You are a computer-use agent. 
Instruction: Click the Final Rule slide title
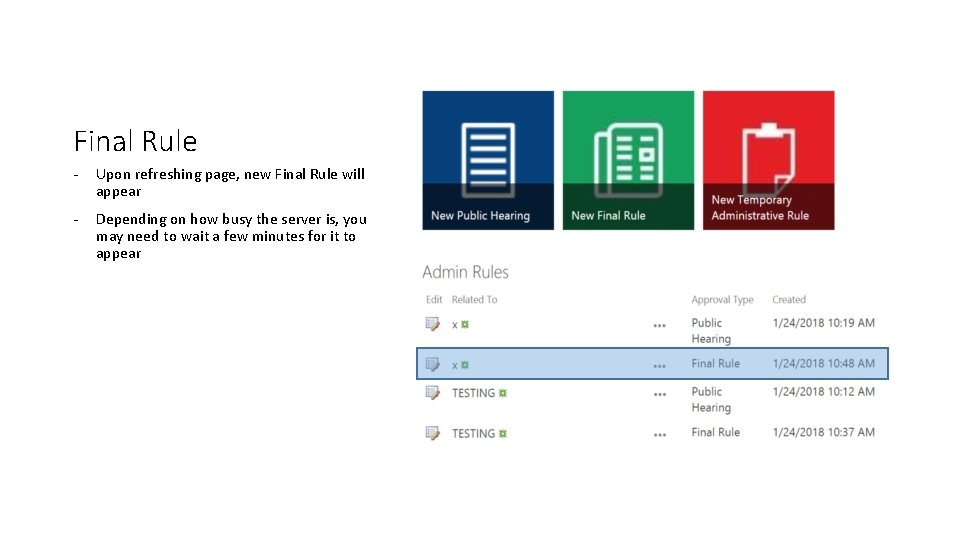[x=135, y=141]
